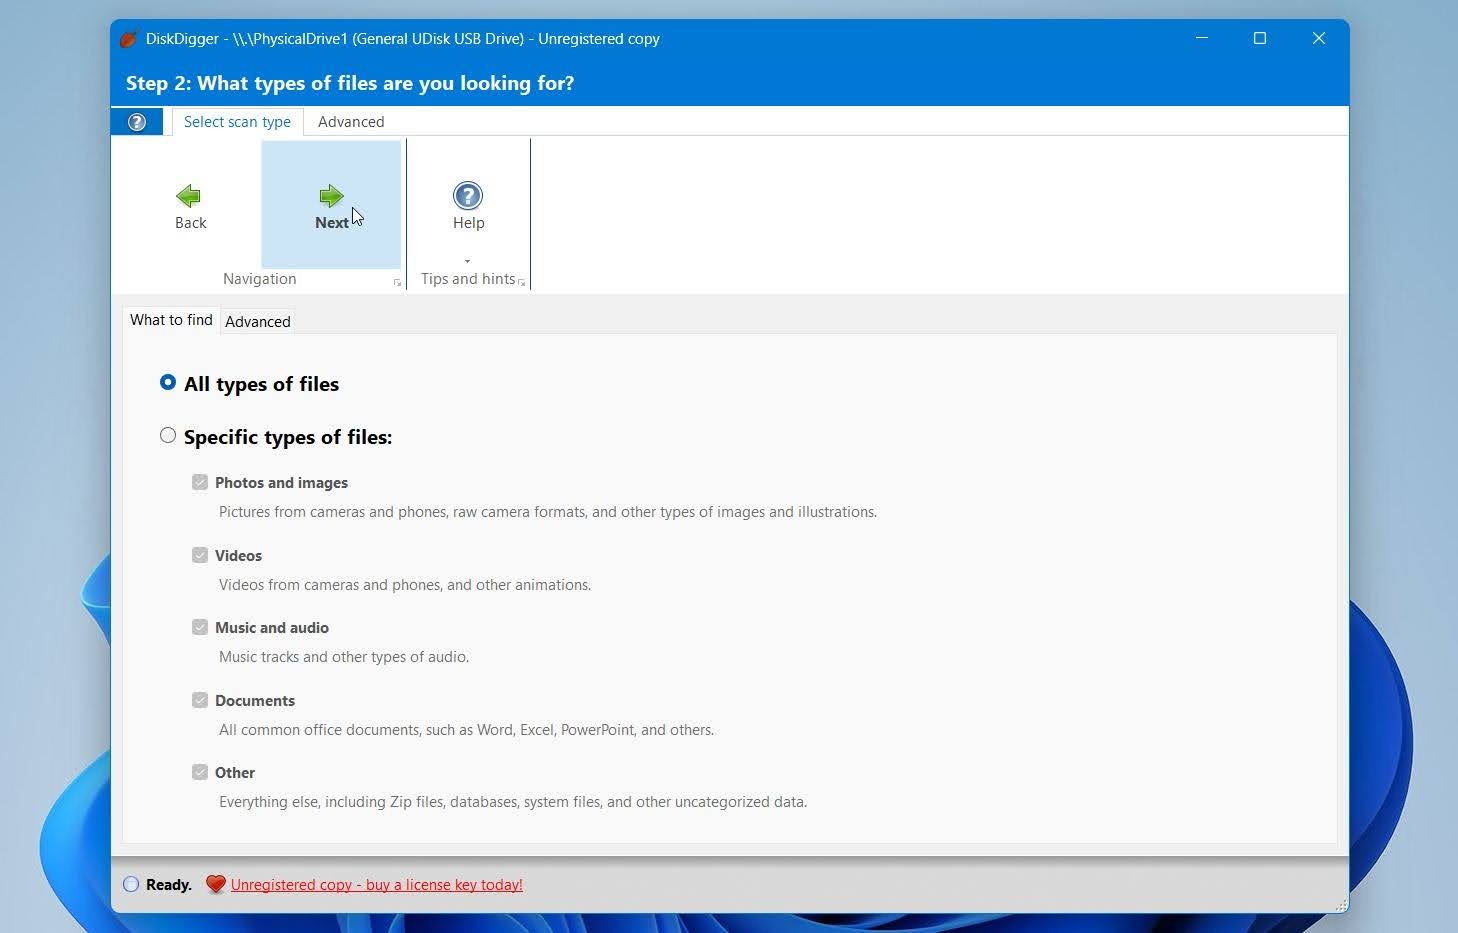The height and width of the screenshot is (933, 1458).
Task: Maximize the DiskDigger window
Action: (1260, 38)
